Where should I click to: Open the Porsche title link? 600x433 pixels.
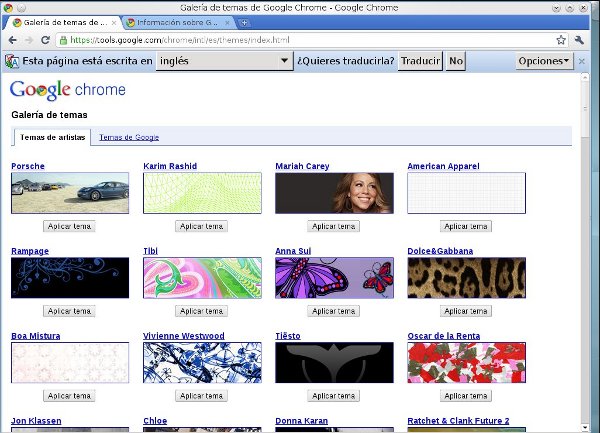pos(28,166)
